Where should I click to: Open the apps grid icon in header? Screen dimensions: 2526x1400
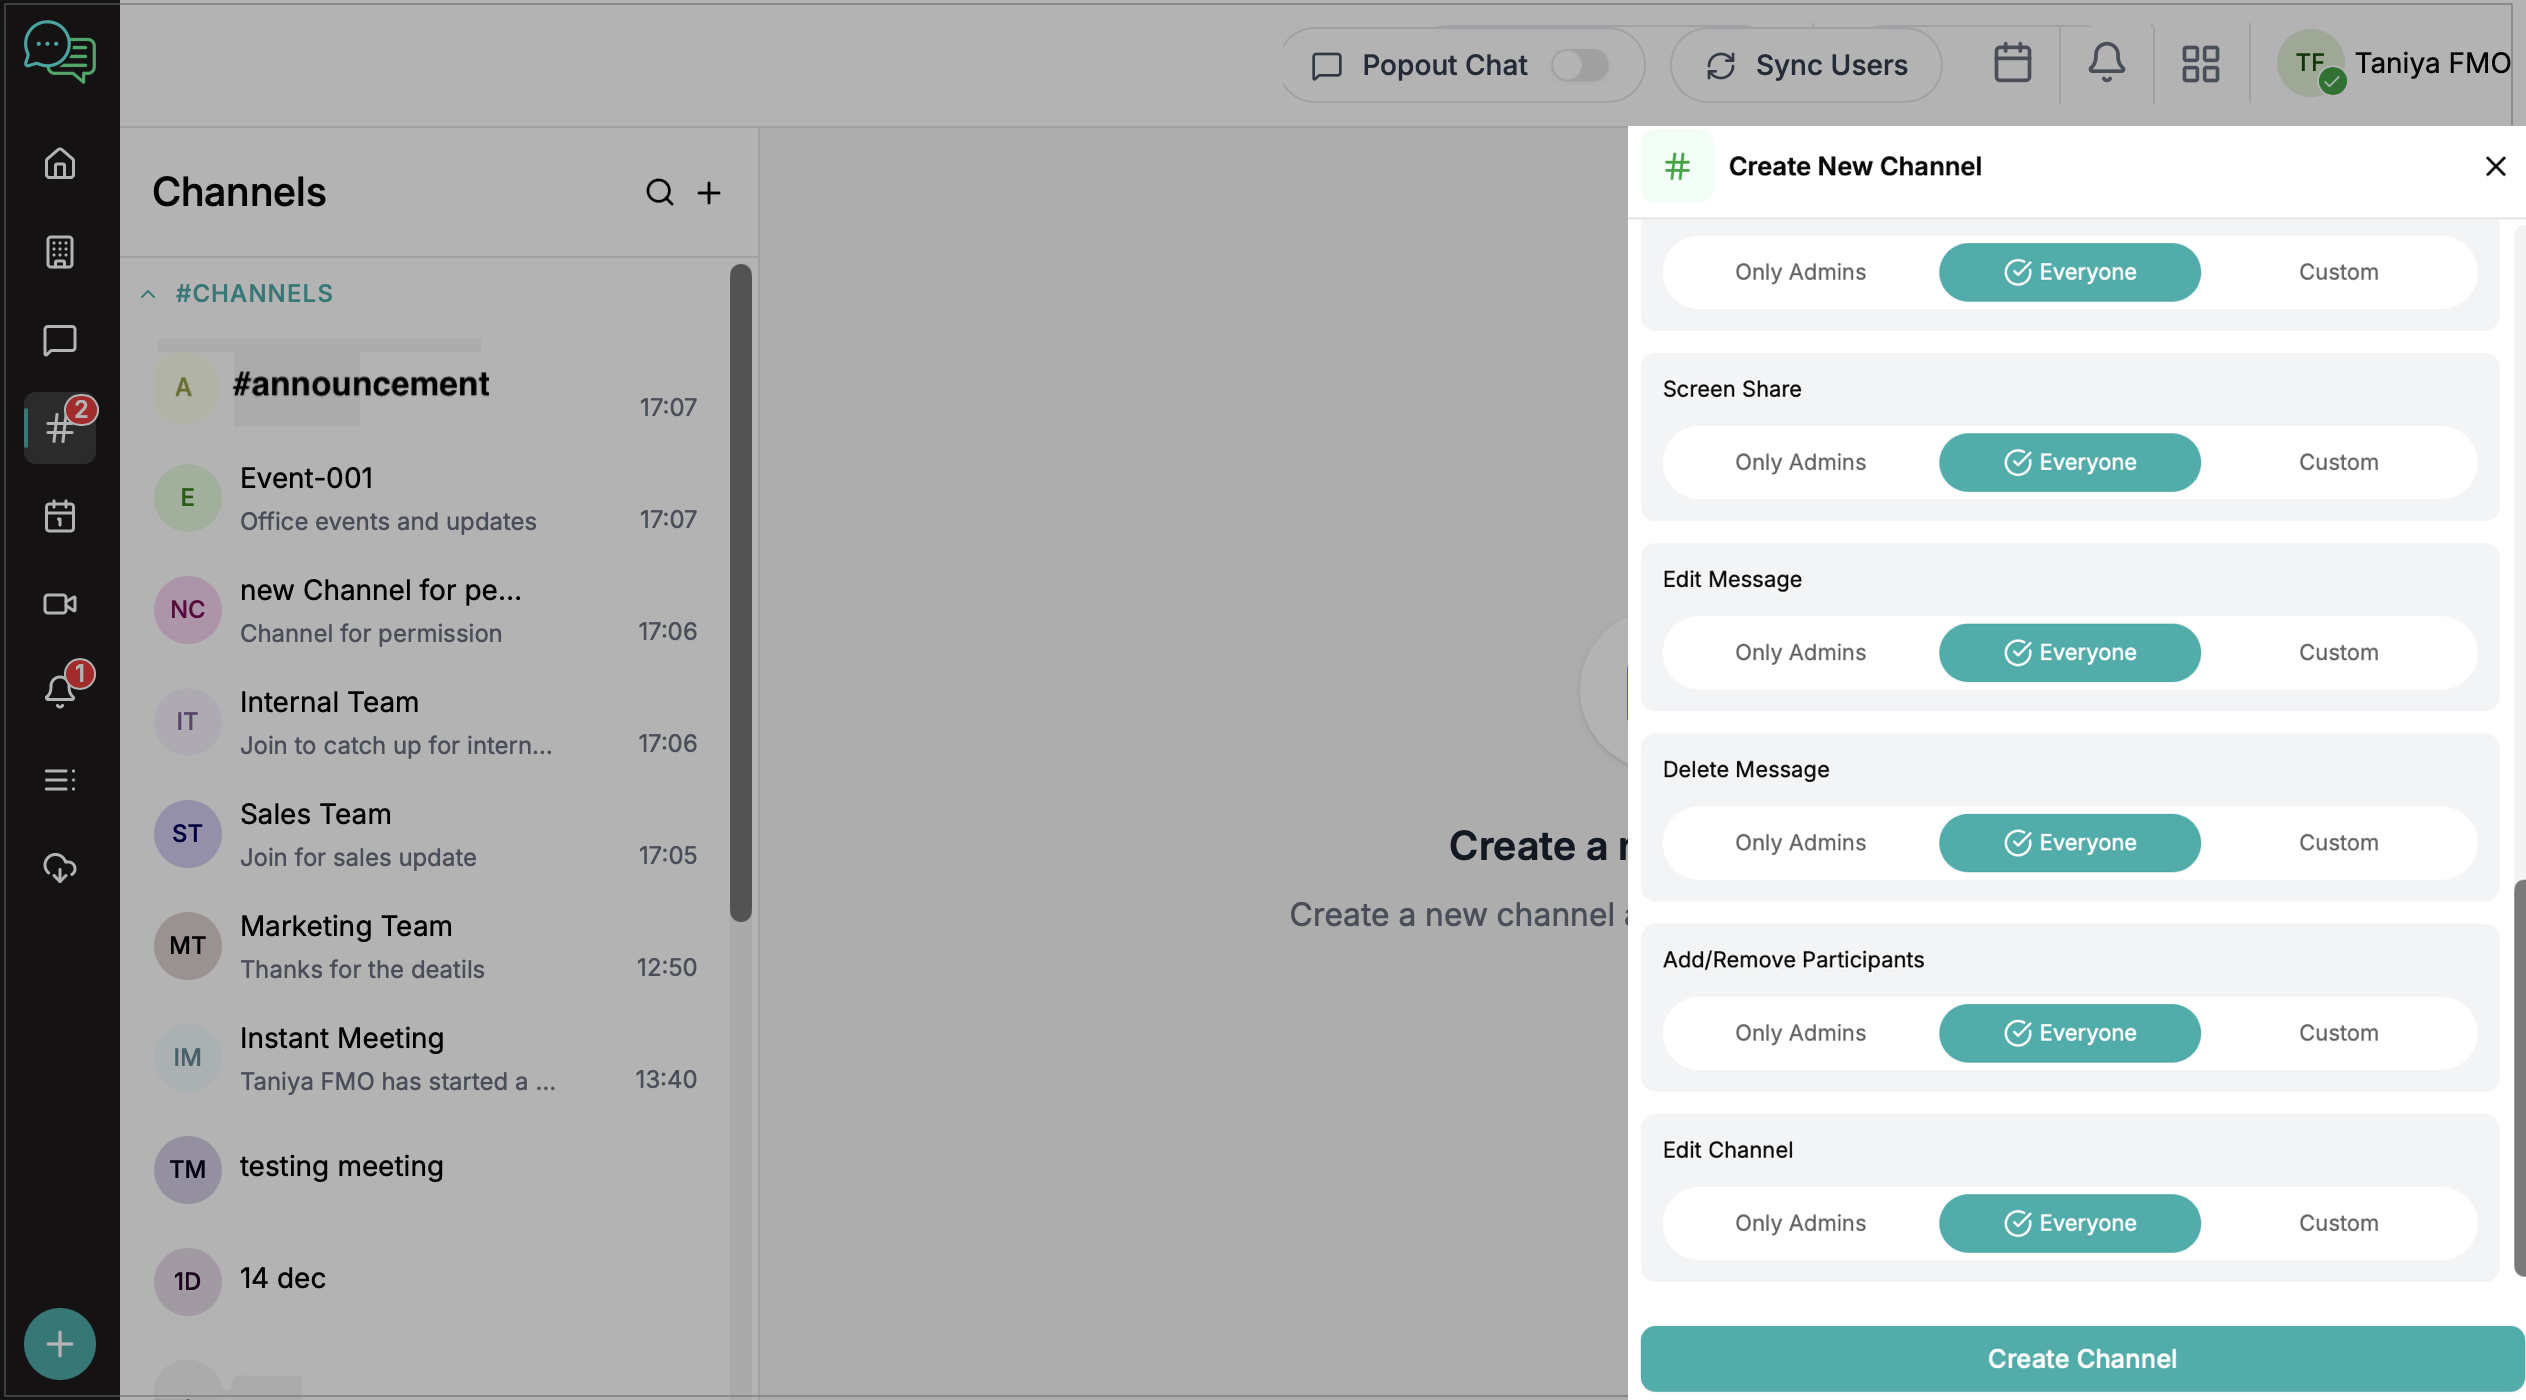click(2200, 64)
